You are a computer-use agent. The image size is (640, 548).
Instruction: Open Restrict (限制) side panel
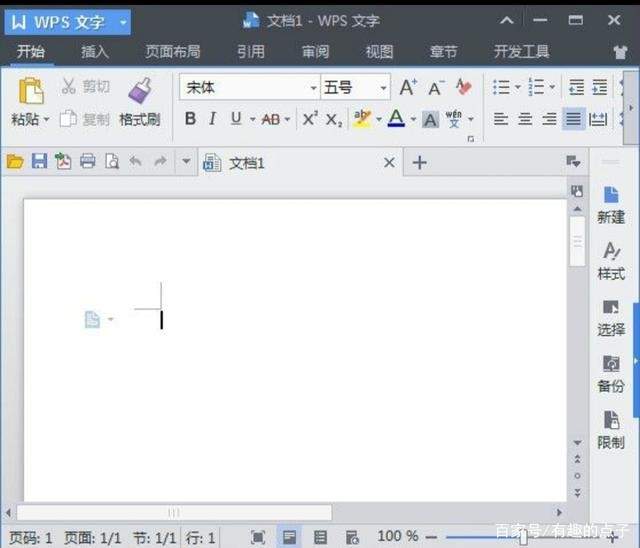(611, 430)
